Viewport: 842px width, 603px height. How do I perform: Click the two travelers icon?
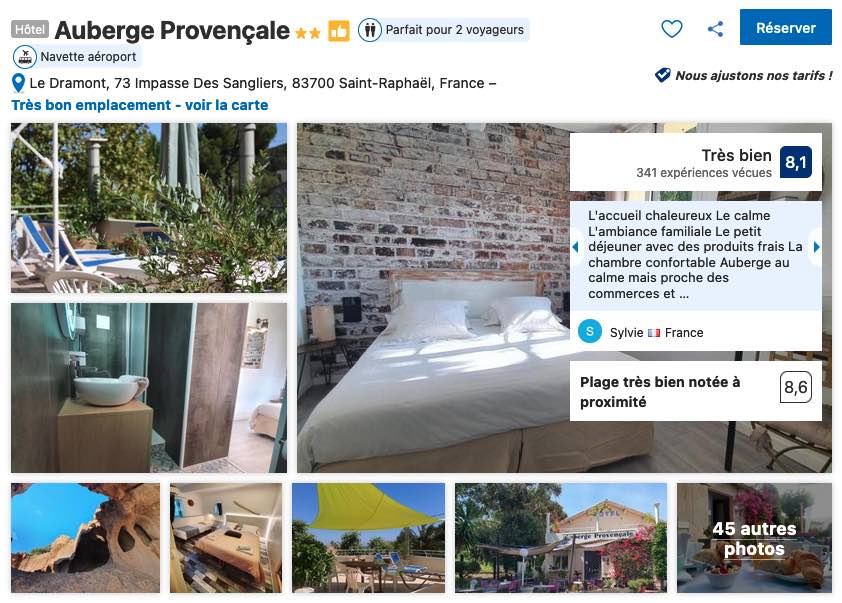(369, 30)
